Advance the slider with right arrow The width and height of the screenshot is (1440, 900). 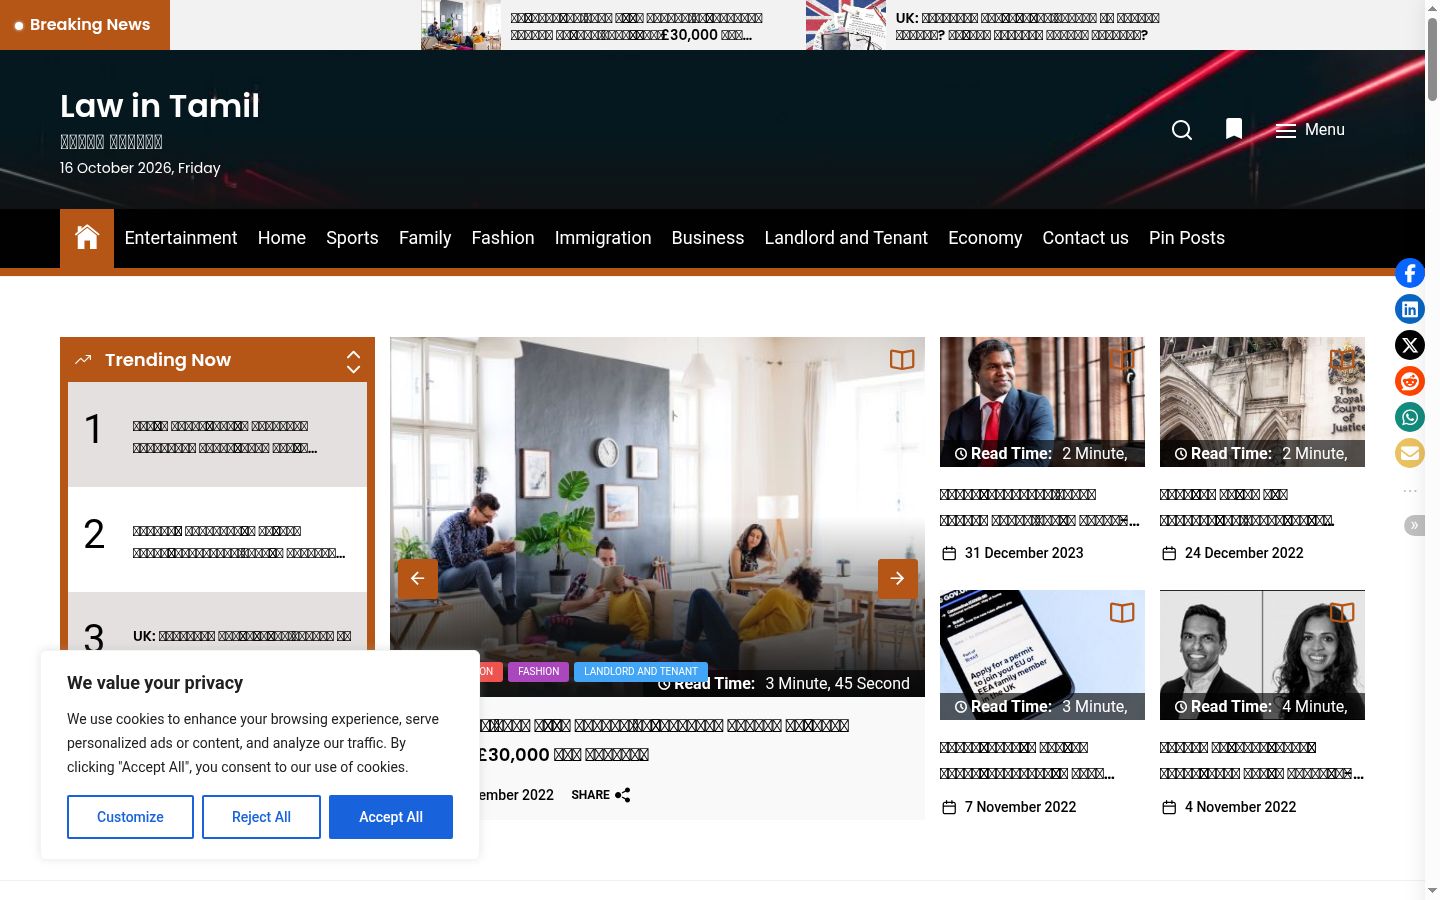pos(898,579)
